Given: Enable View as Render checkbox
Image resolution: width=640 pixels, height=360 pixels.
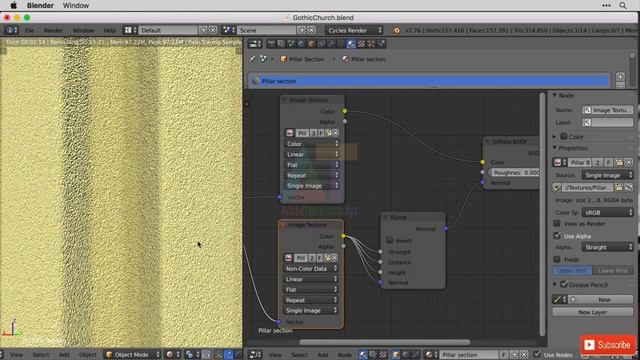Looking at the screenshot, I should pyautogui.click(x=557, y=223).
